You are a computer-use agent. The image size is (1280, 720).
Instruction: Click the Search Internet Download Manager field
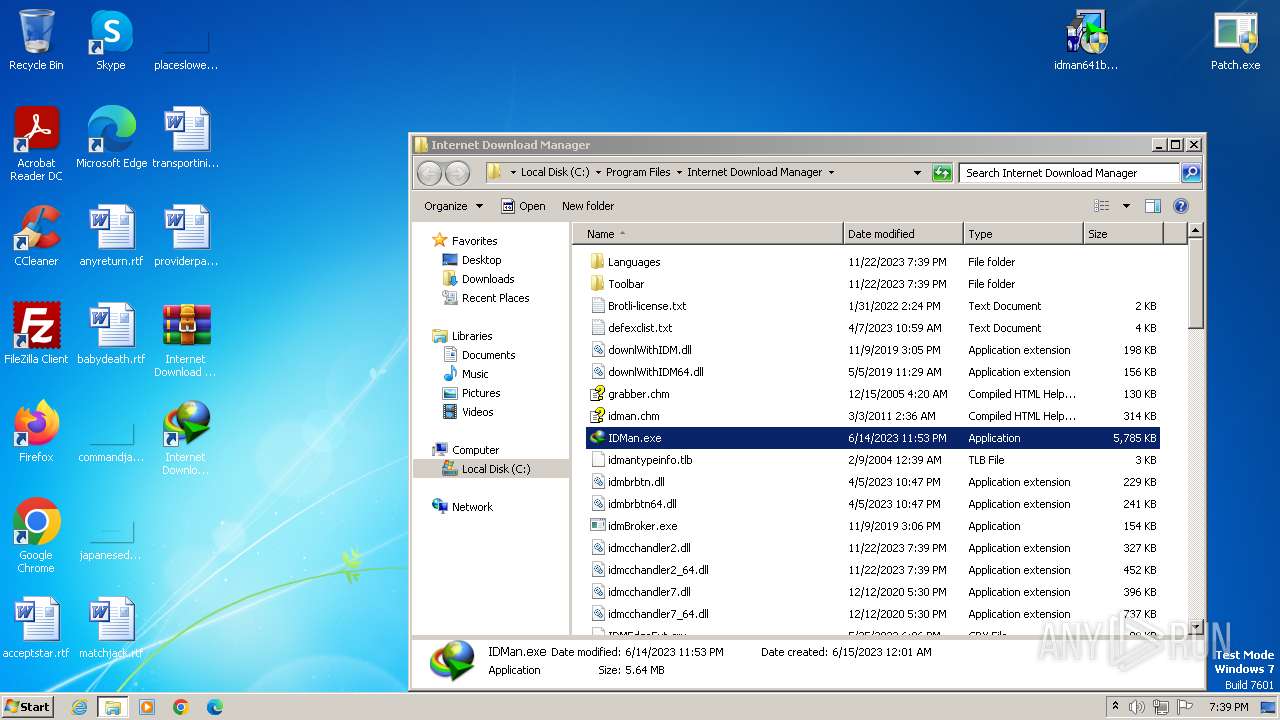pyautogui.click(x=1068, y=173)
